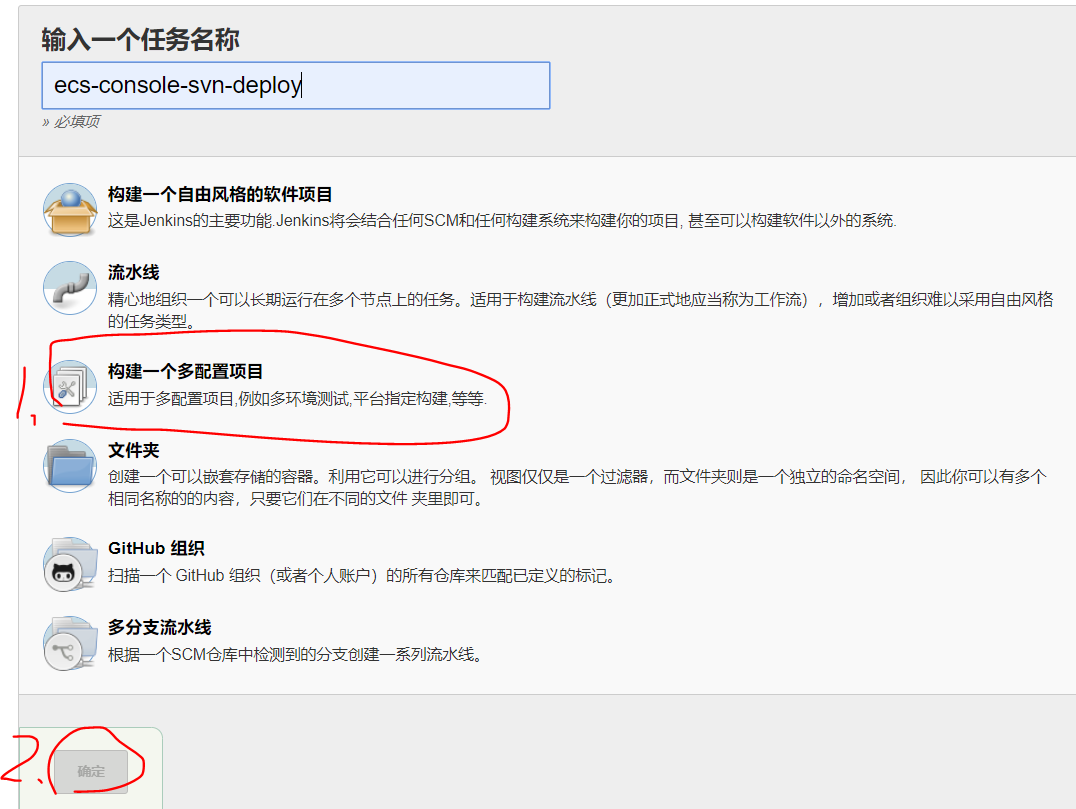Focus the task name input field
The width and height of the screenshot is (1076, 809).
[x=296, y=86]
